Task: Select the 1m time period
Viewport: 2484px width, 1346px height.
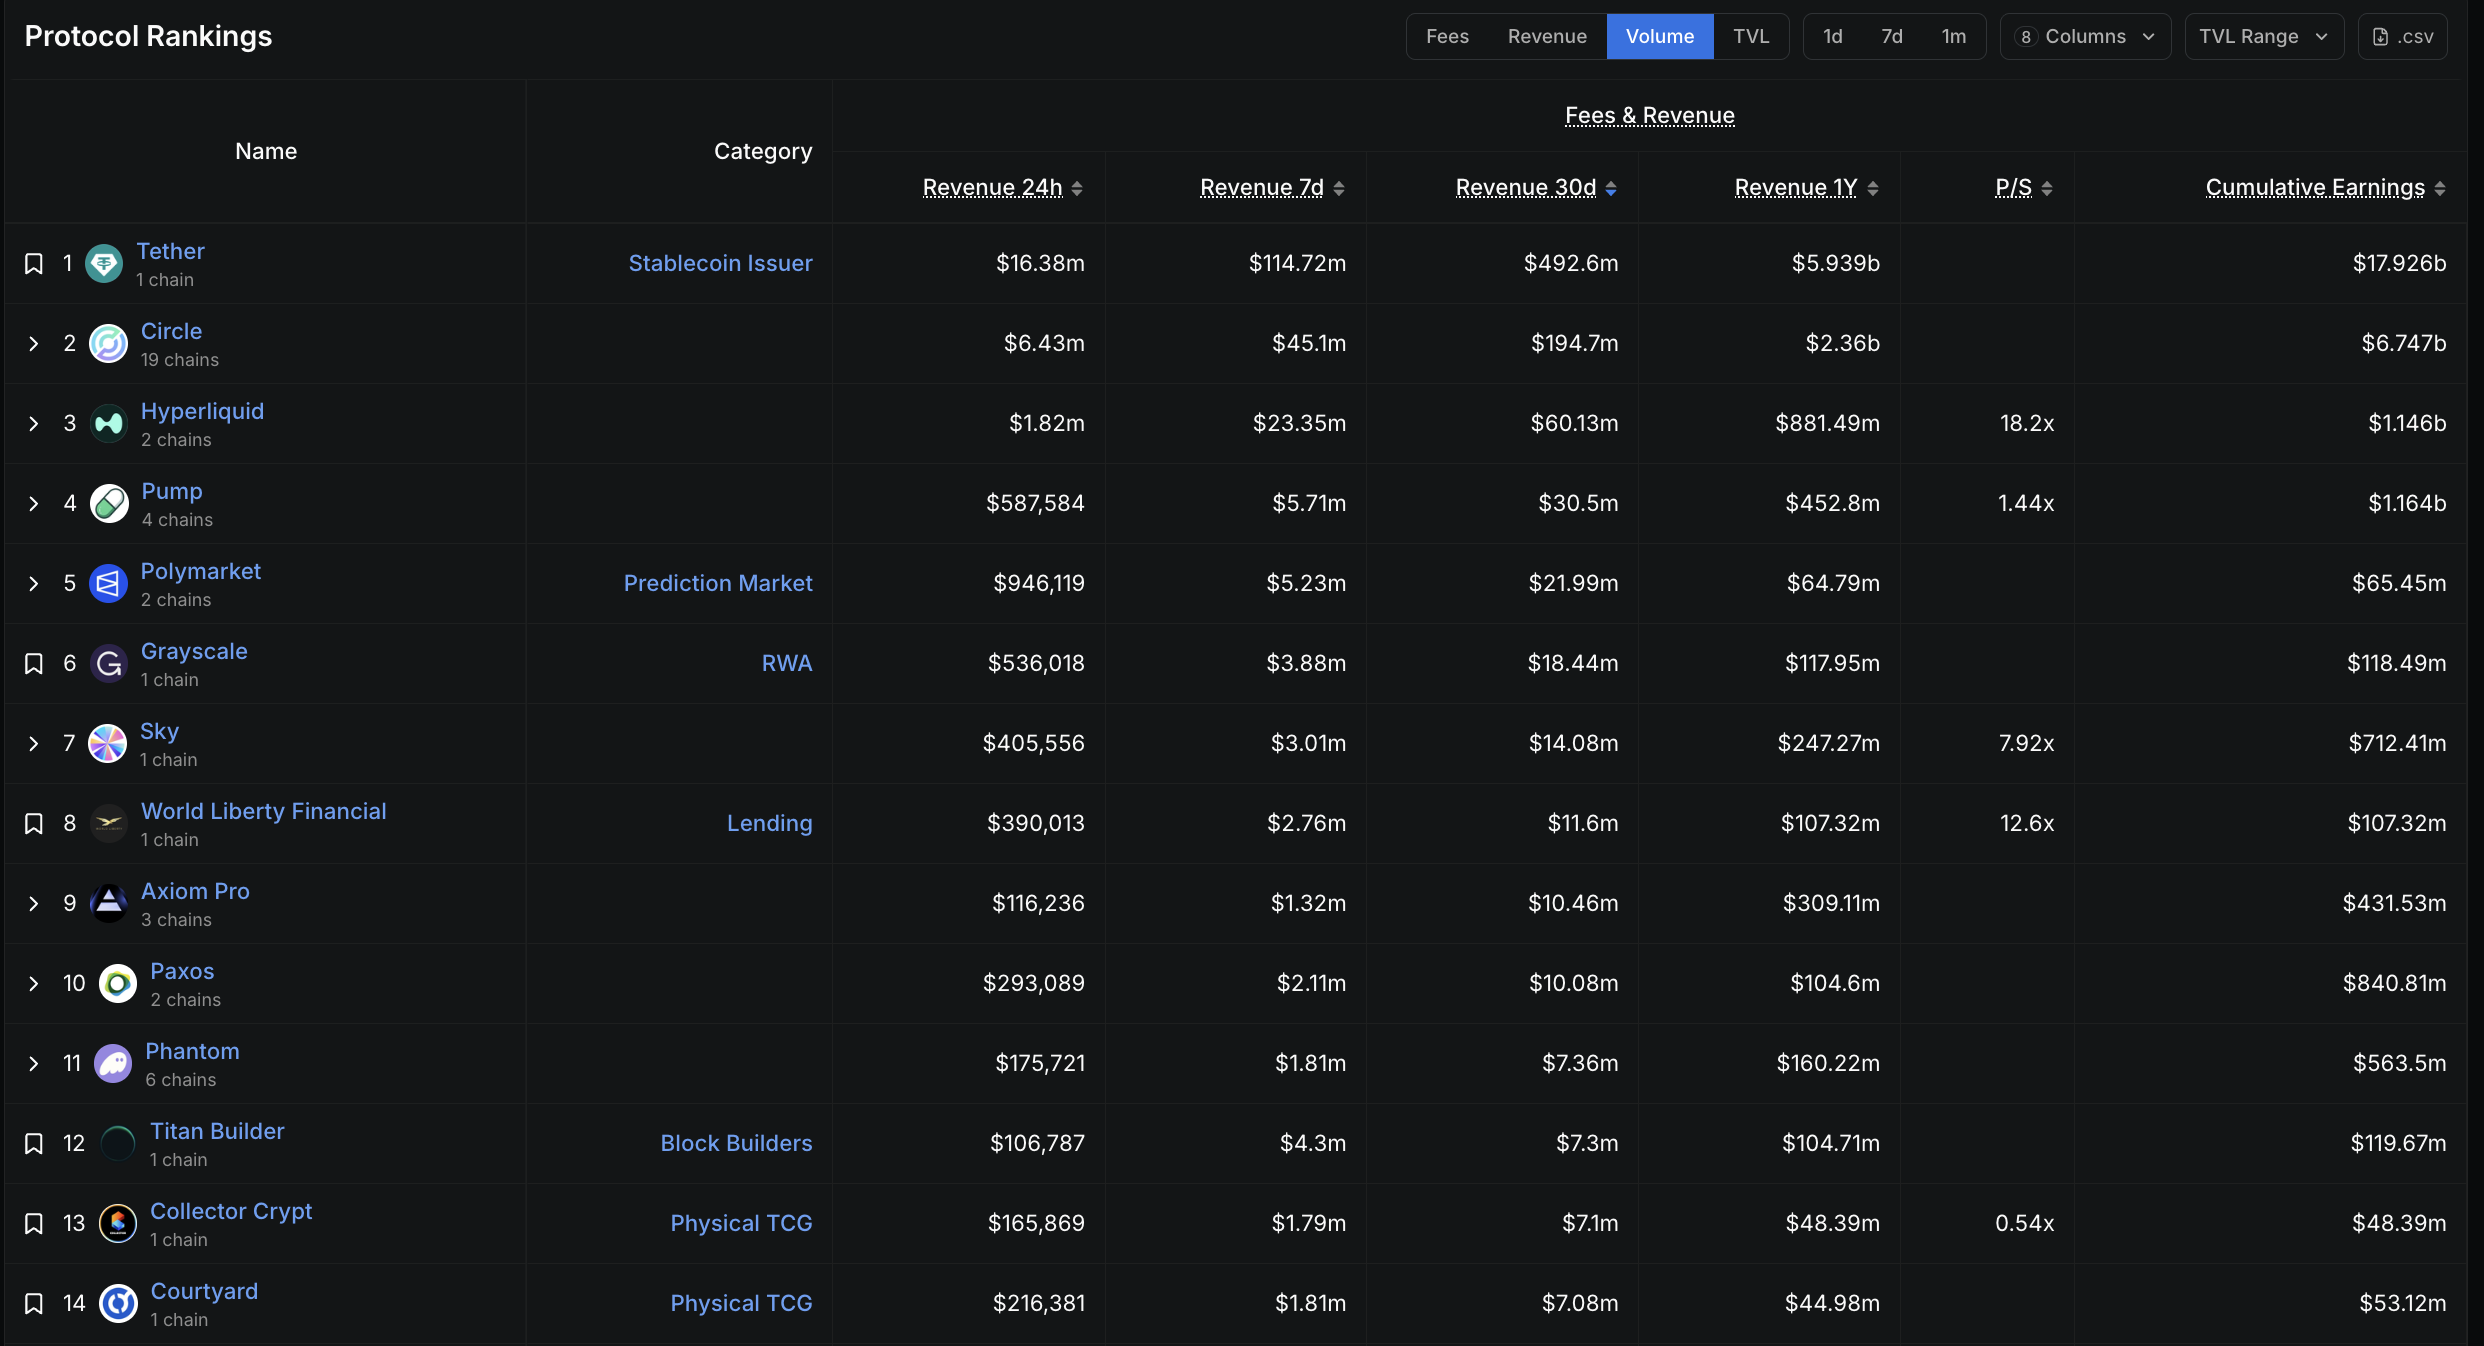Action: tap(1954, 37)
